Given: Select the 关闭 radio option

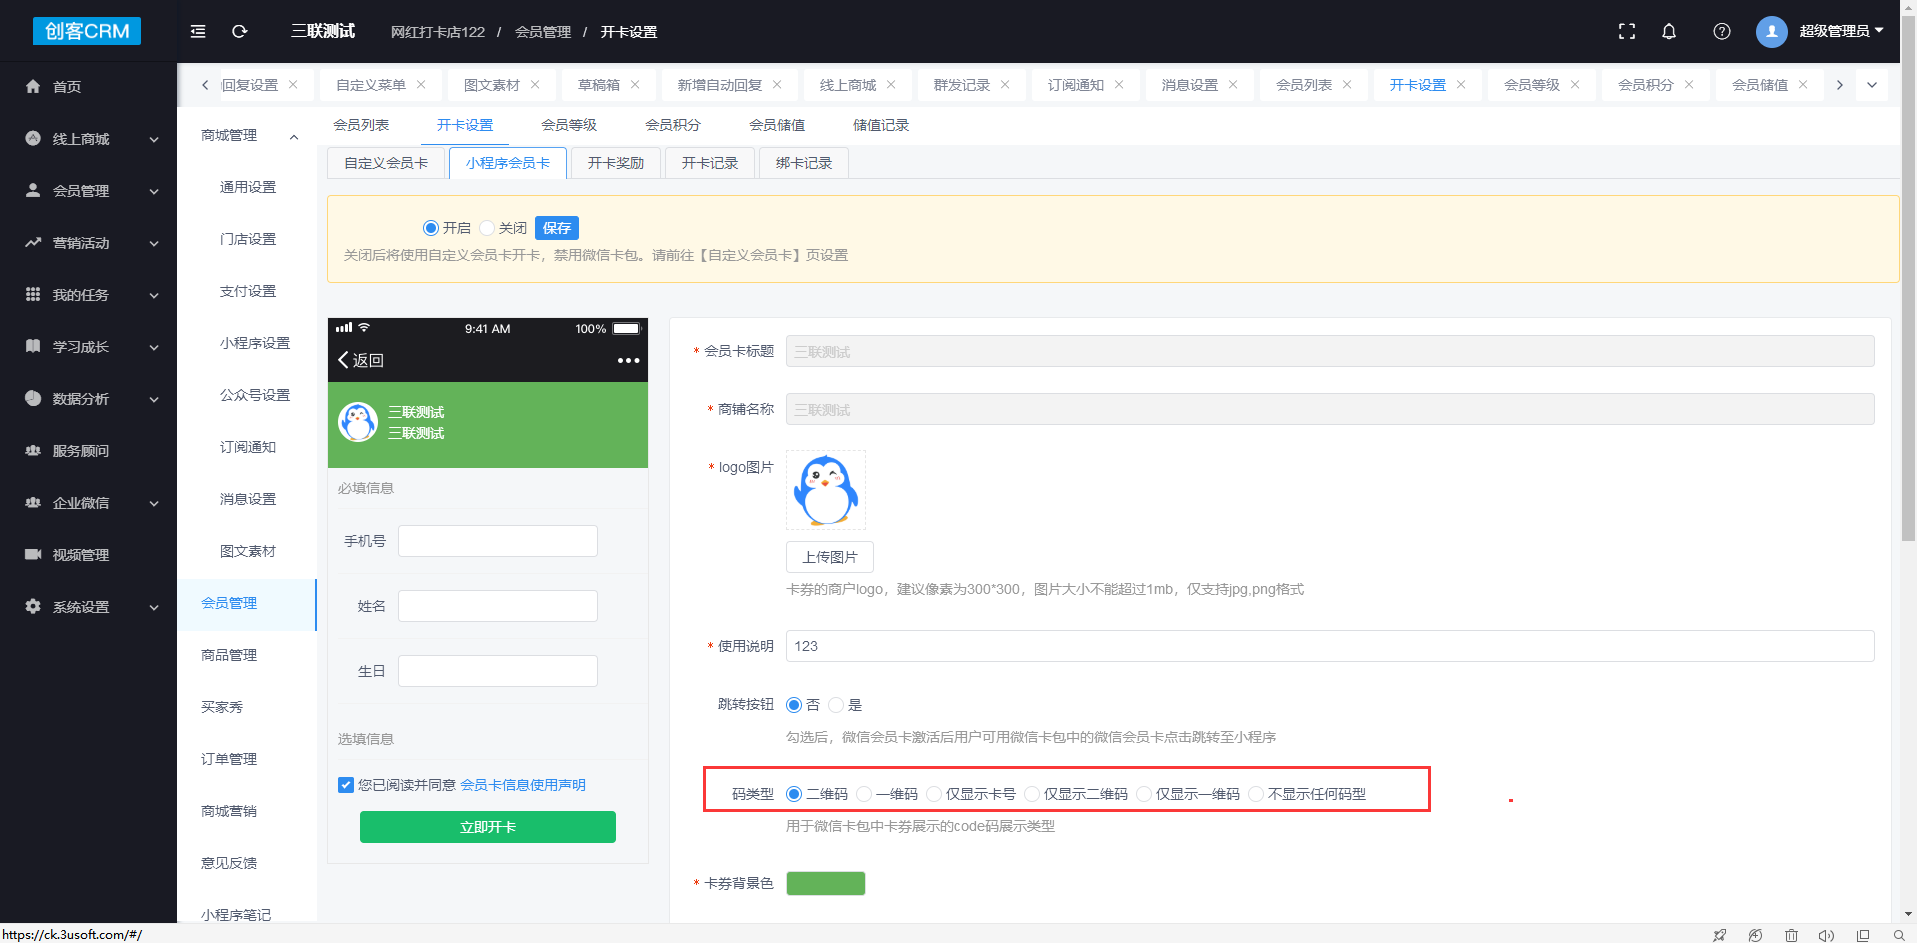Looking at the screenshot, I should click(487, 228).
